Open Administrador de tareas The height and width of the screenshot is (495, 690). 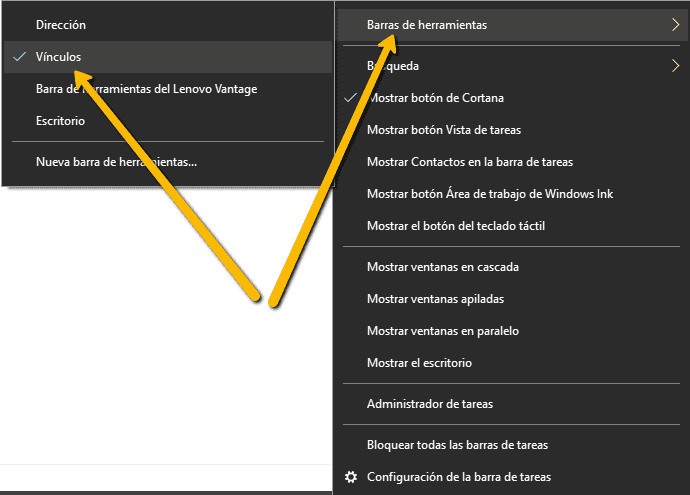(513, 404)
